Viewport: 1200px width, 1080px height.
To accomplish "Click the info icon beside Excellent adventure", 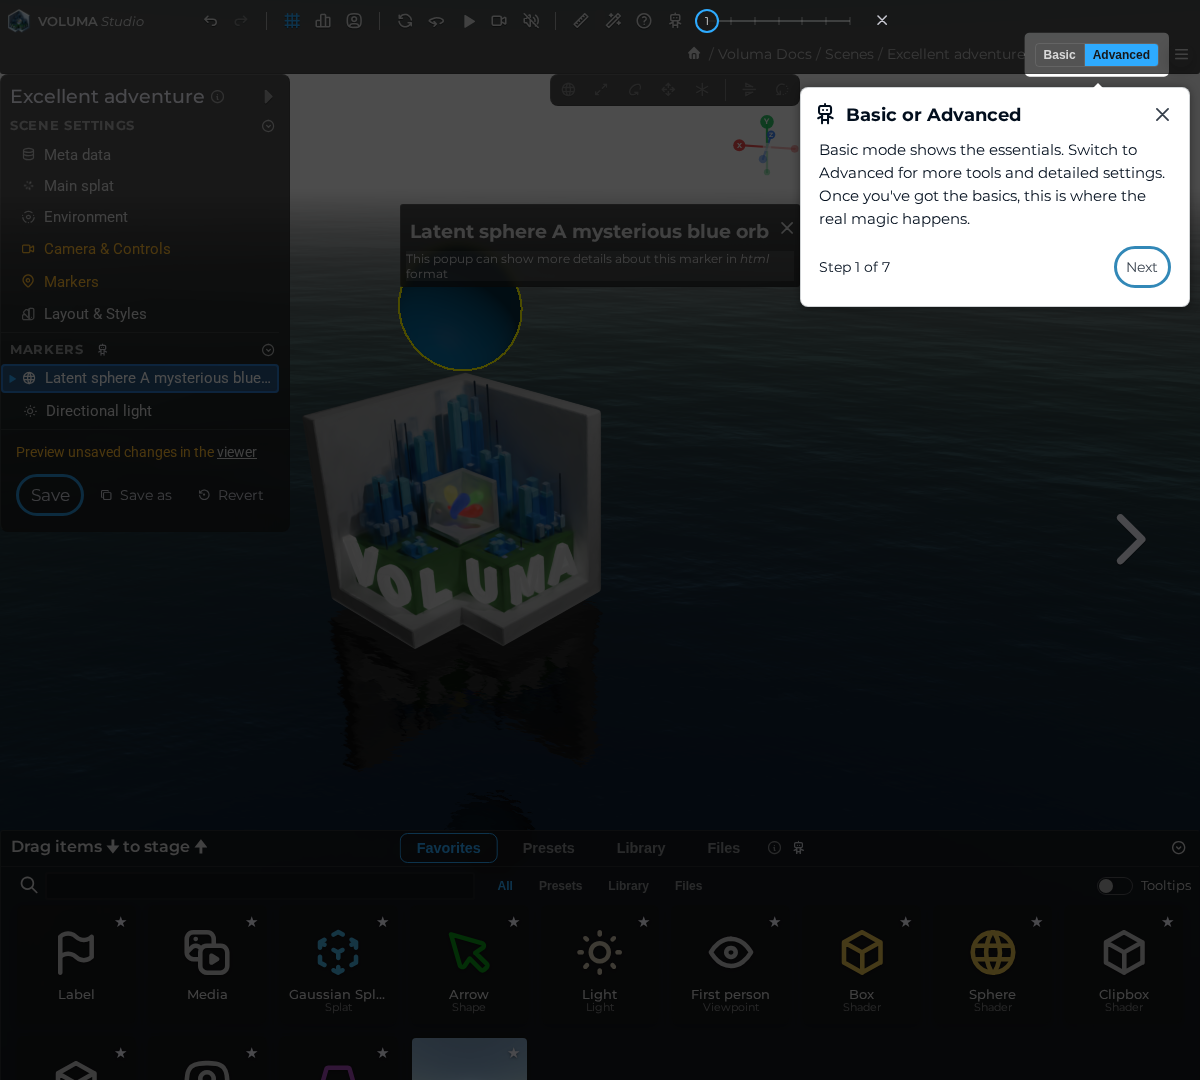I will (x=217, y=97).
